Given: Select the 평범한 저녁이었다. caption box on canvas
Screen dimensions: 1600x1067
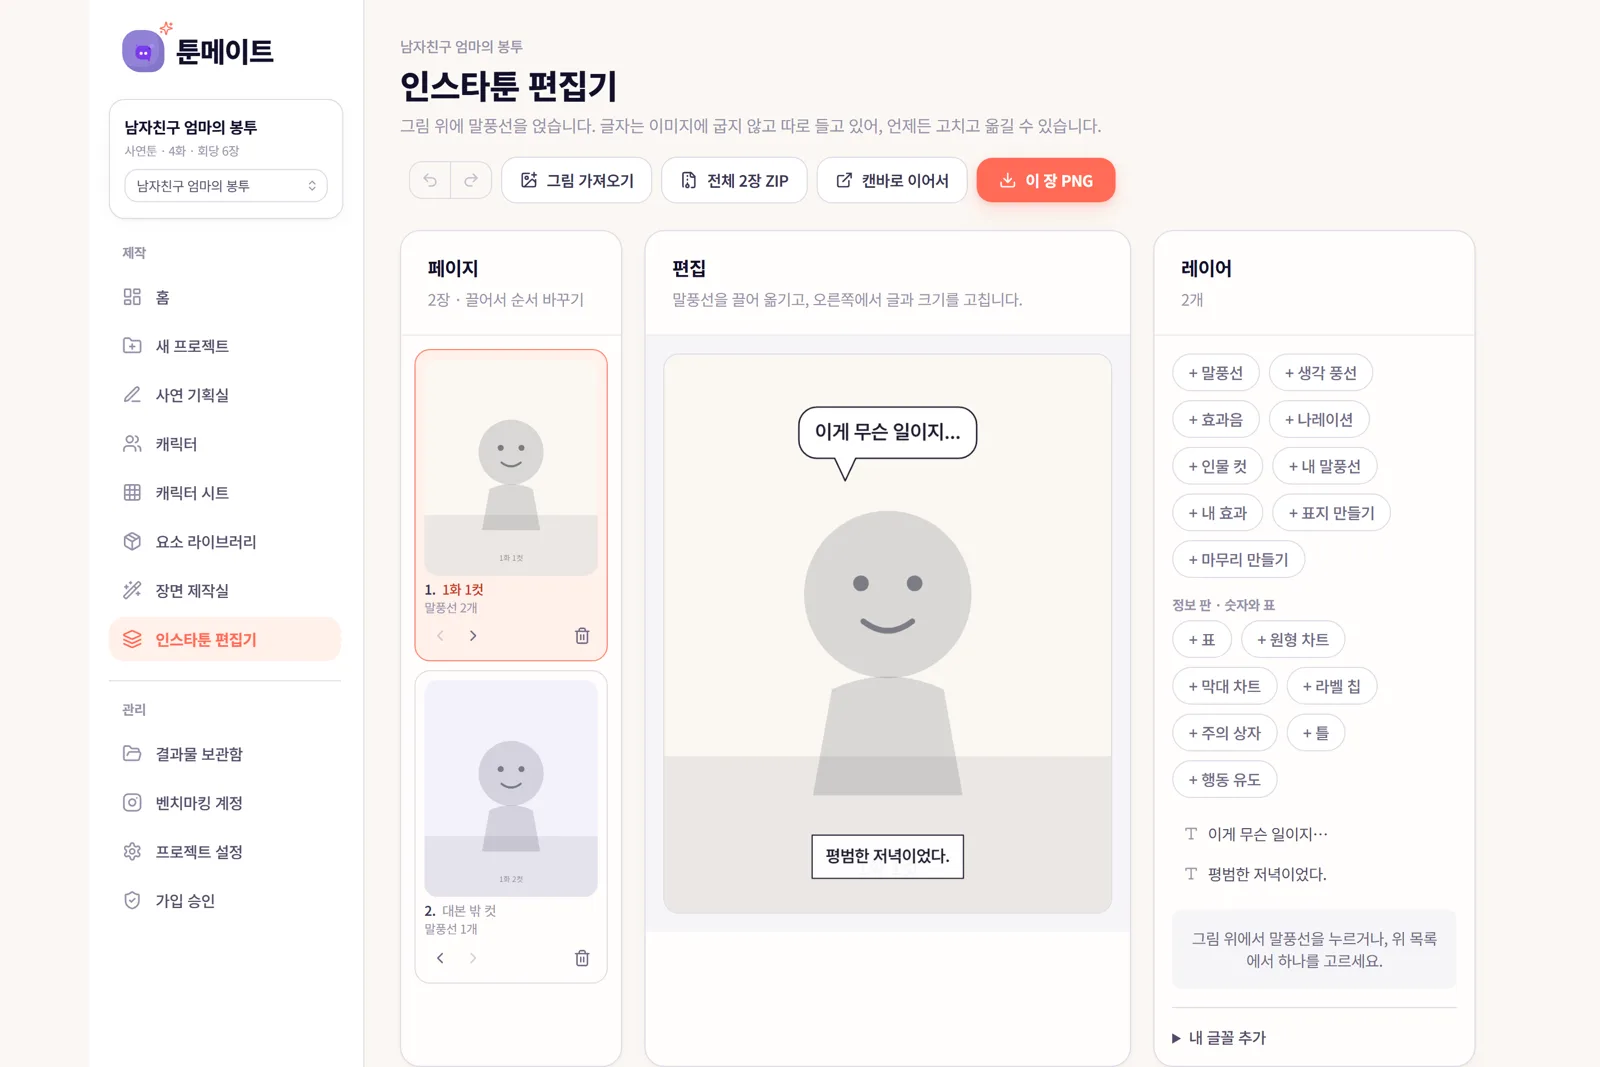Looking at the screenshot, I should point(887,857).
